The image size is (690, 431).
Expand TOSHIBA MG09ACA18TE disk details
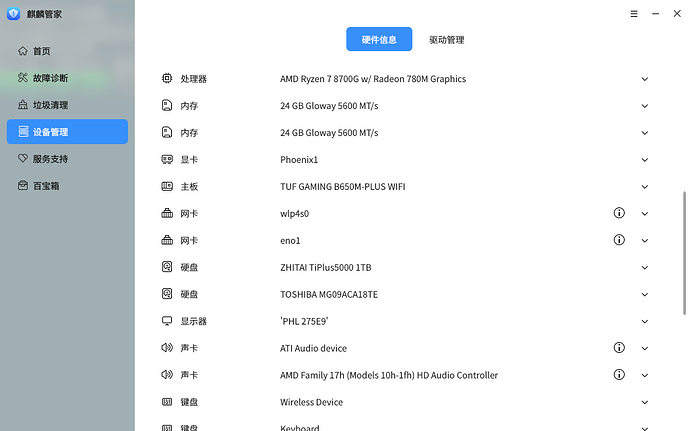click(x=645, y=295)
